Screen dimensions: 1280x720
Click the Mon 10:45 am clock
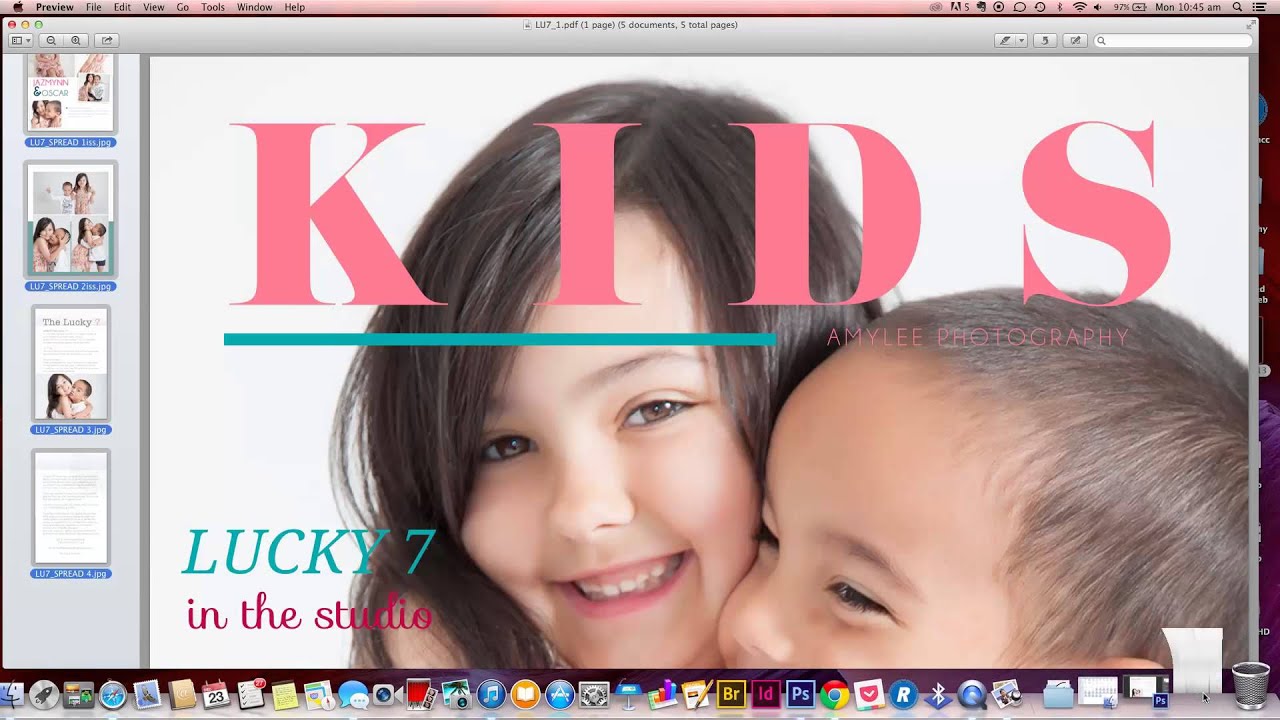click(x=1188, y=7)
